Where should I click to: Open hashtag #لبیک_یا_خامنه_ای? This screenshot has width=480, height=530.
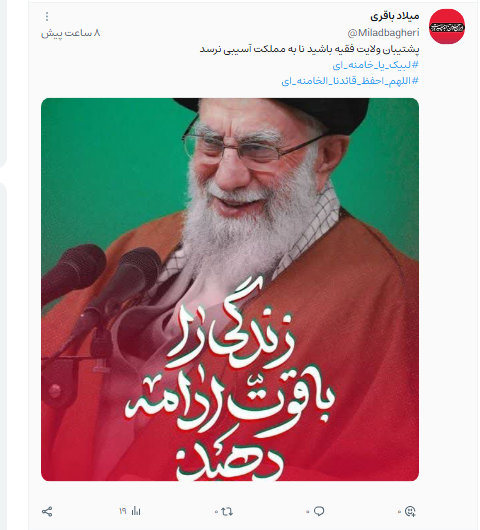(376, 65)
